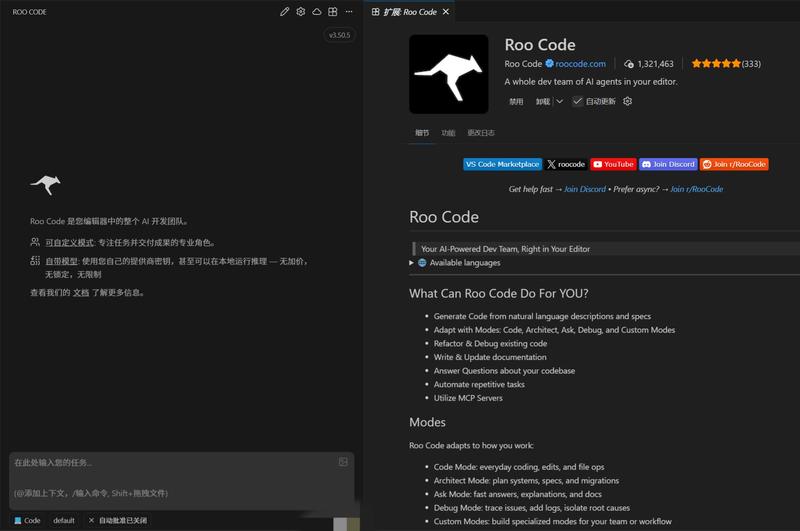
Task: Open the four-squares marketplace icon in panel header
Action: click(x=333, y=11)
